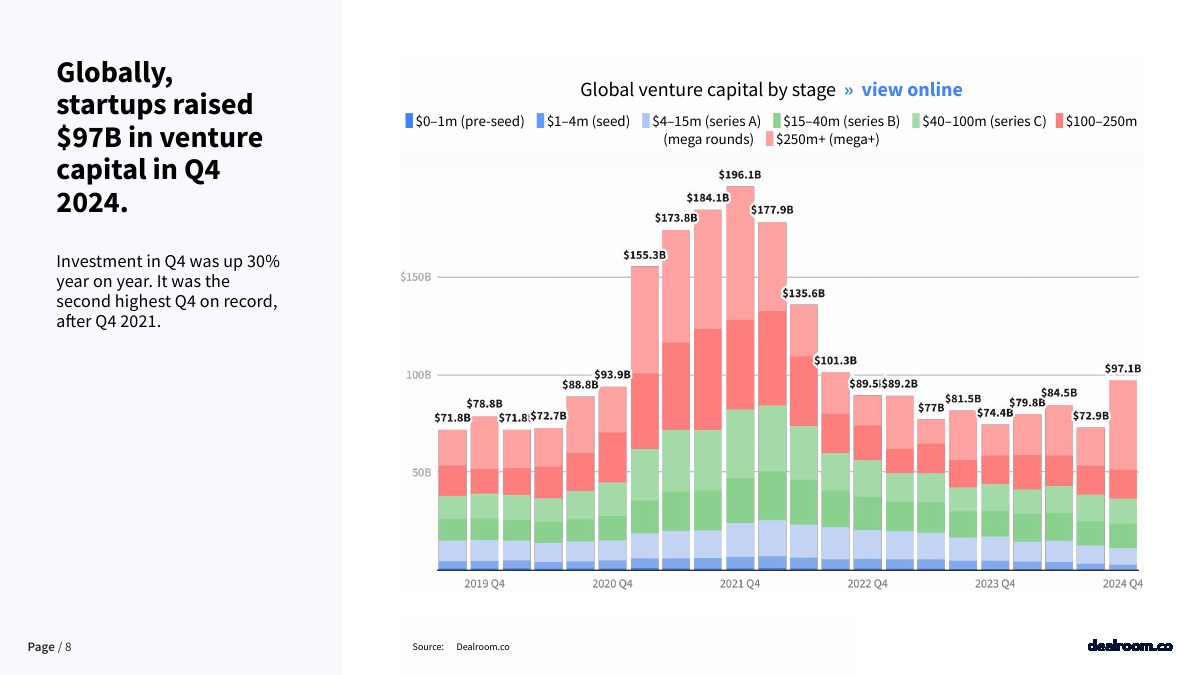Click the $72.9B bar label
The image size is (1200, 675).
(1090, 415)
